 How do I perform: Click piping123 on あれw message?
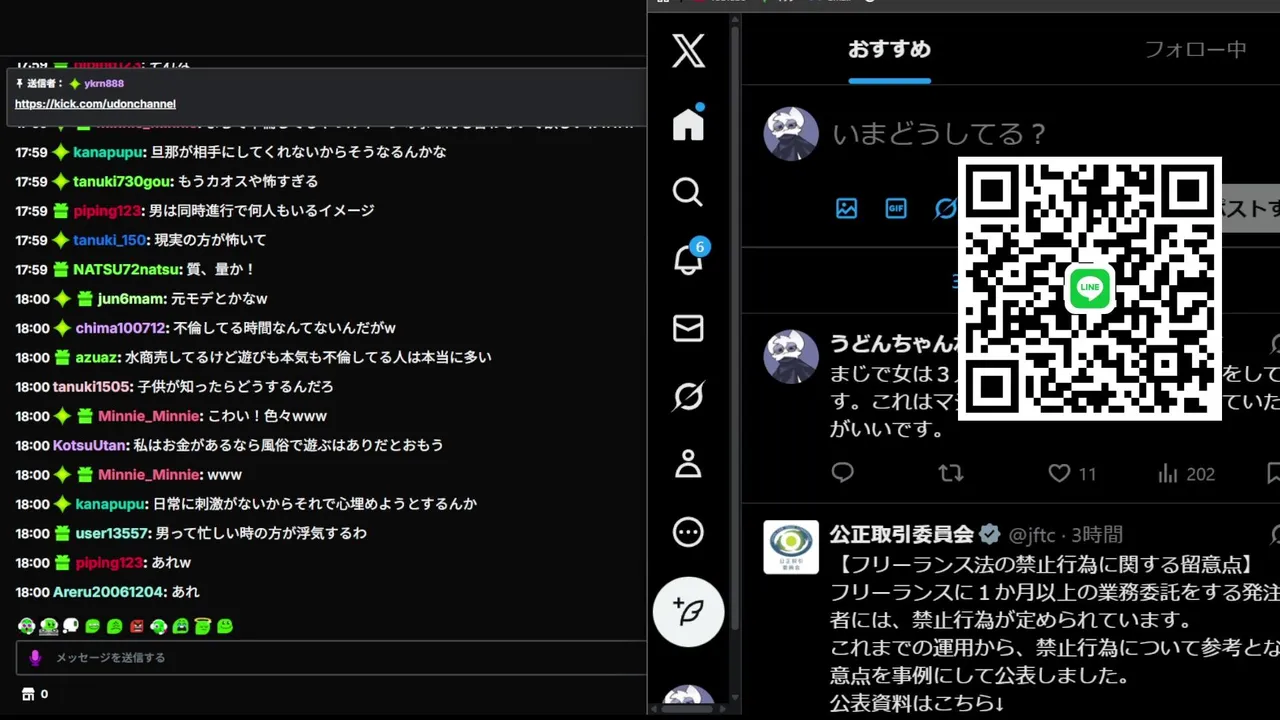point(110,563)
